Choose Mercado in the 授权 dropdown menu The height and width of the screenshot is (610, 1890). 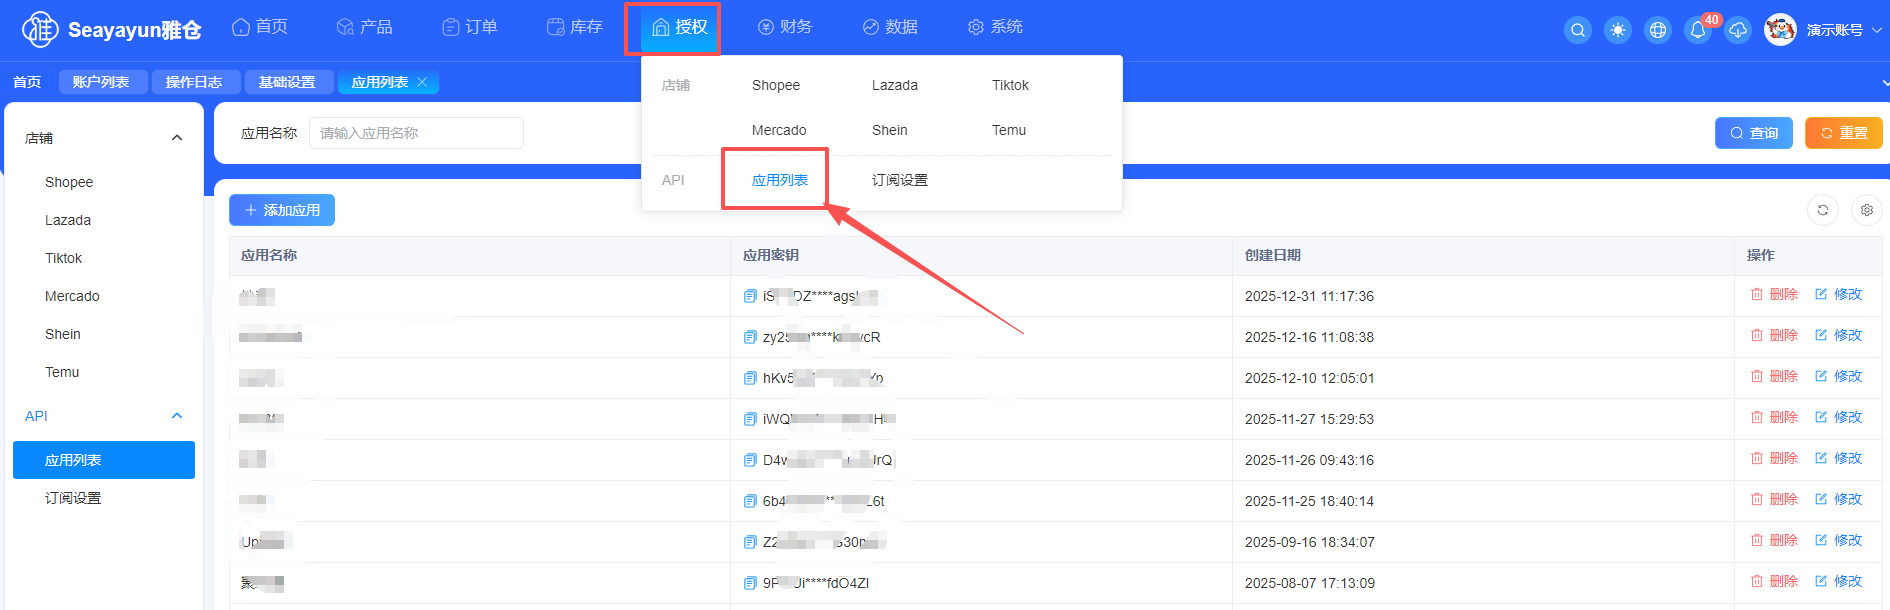[x=779, y=130]
